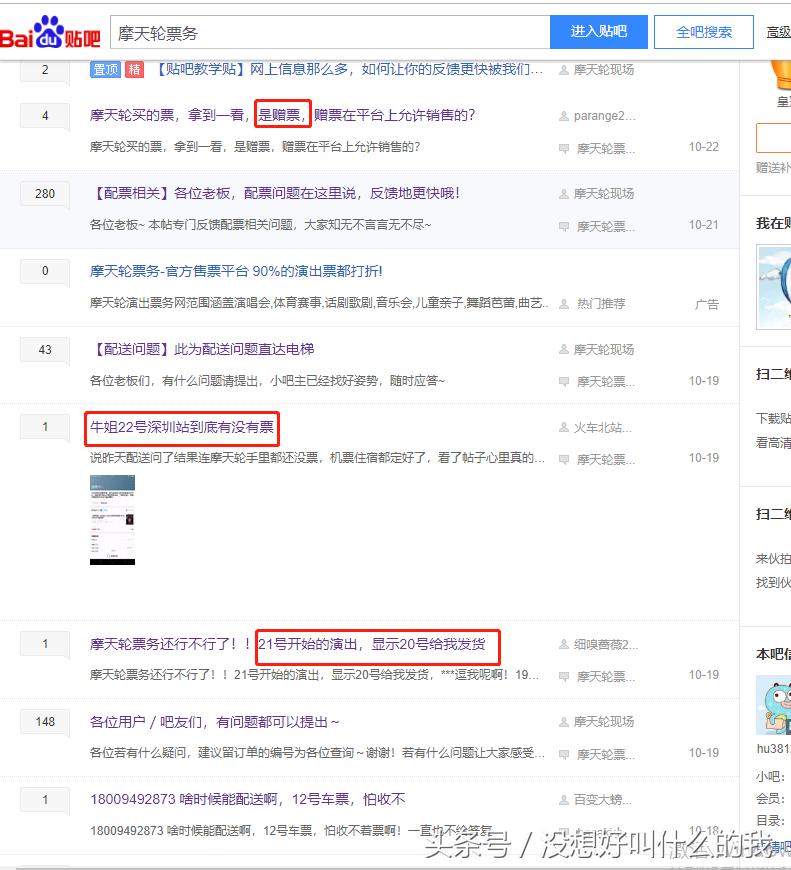
Task: Open post 各位用户 / 吧友们,有问题都可以提出
Action: pos(214,722)
